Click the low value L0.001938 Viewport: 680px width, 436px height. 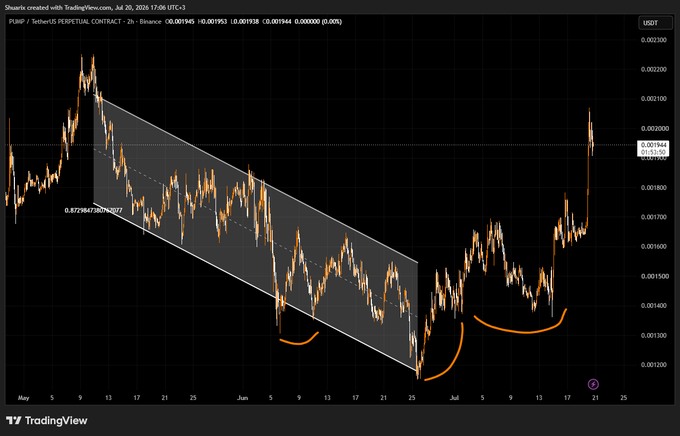tap(245, 21)
